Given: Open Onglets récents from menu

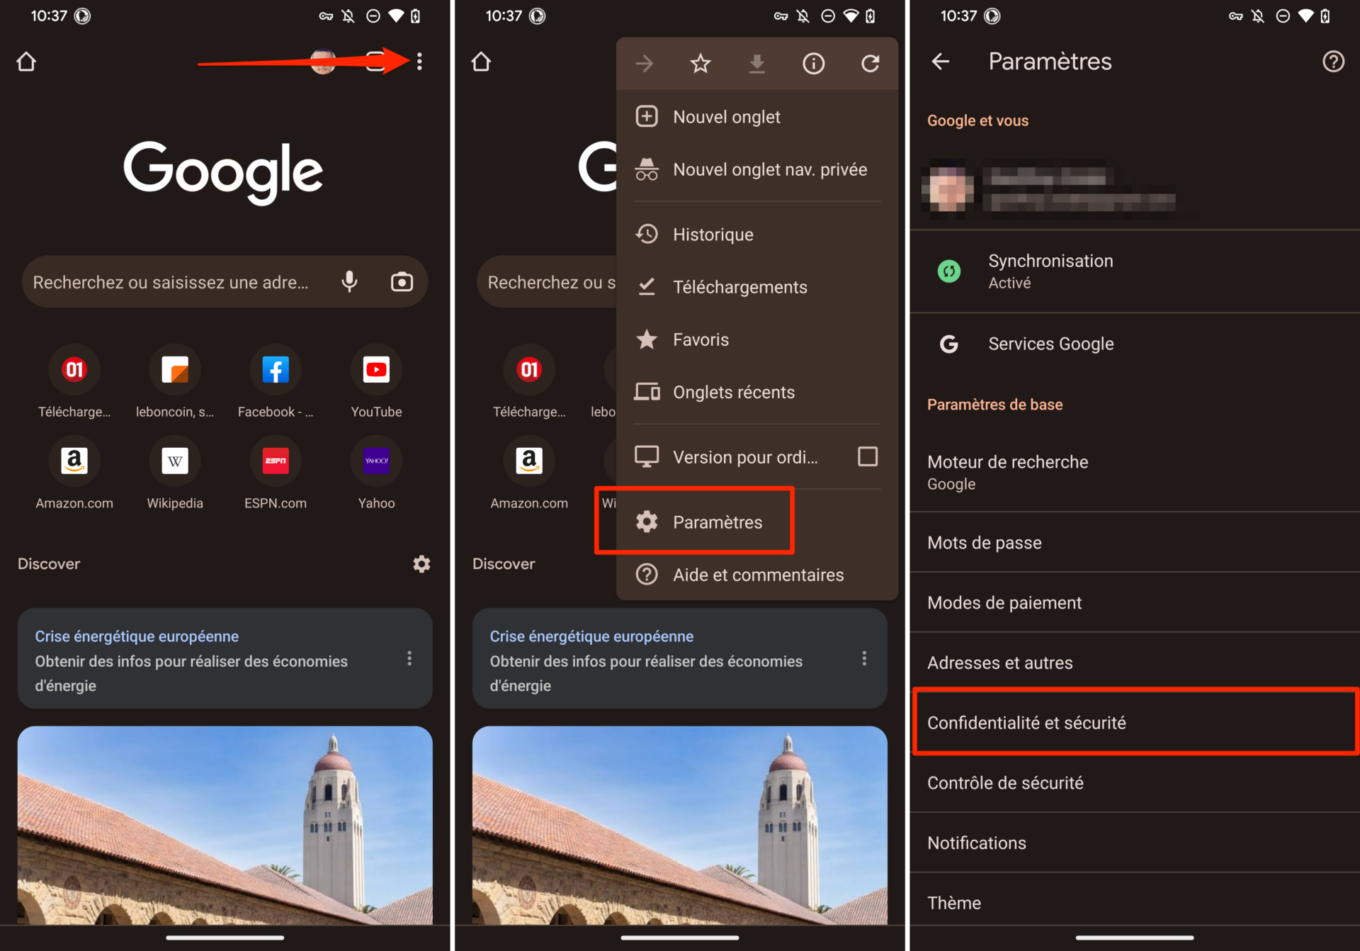Looking at the screenshot, I should click(x=757, y=393).
